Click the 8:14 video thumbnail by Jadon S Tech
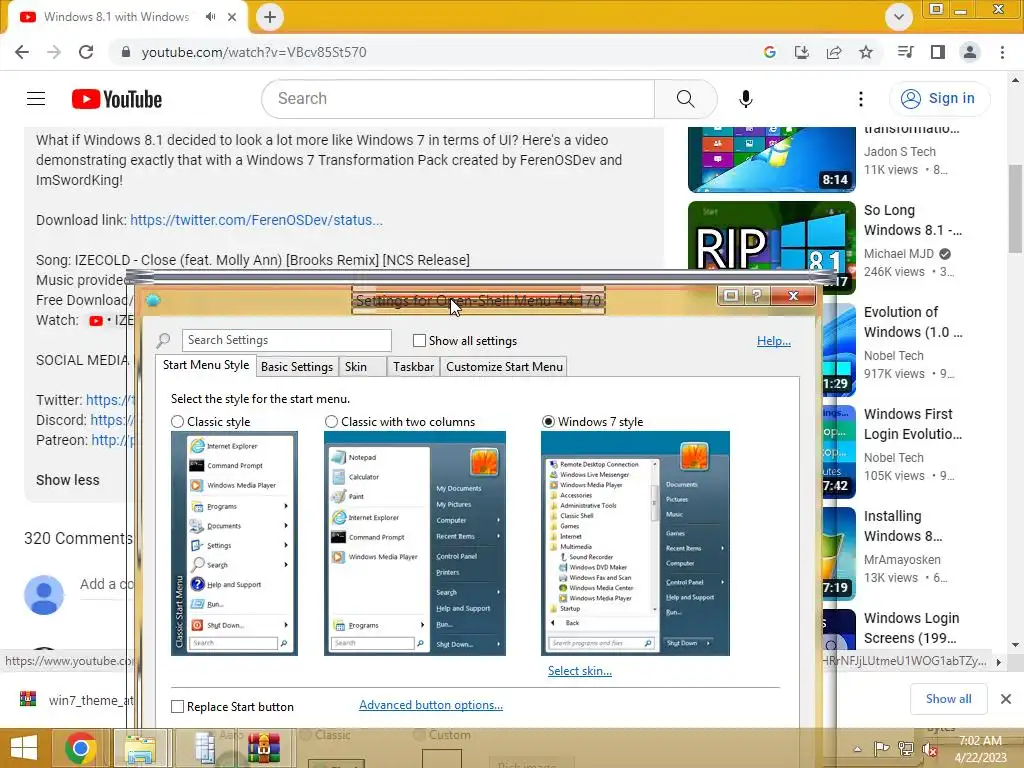Image resolution: width=1024 pixels, height=768 pixels. pos(771,160)
